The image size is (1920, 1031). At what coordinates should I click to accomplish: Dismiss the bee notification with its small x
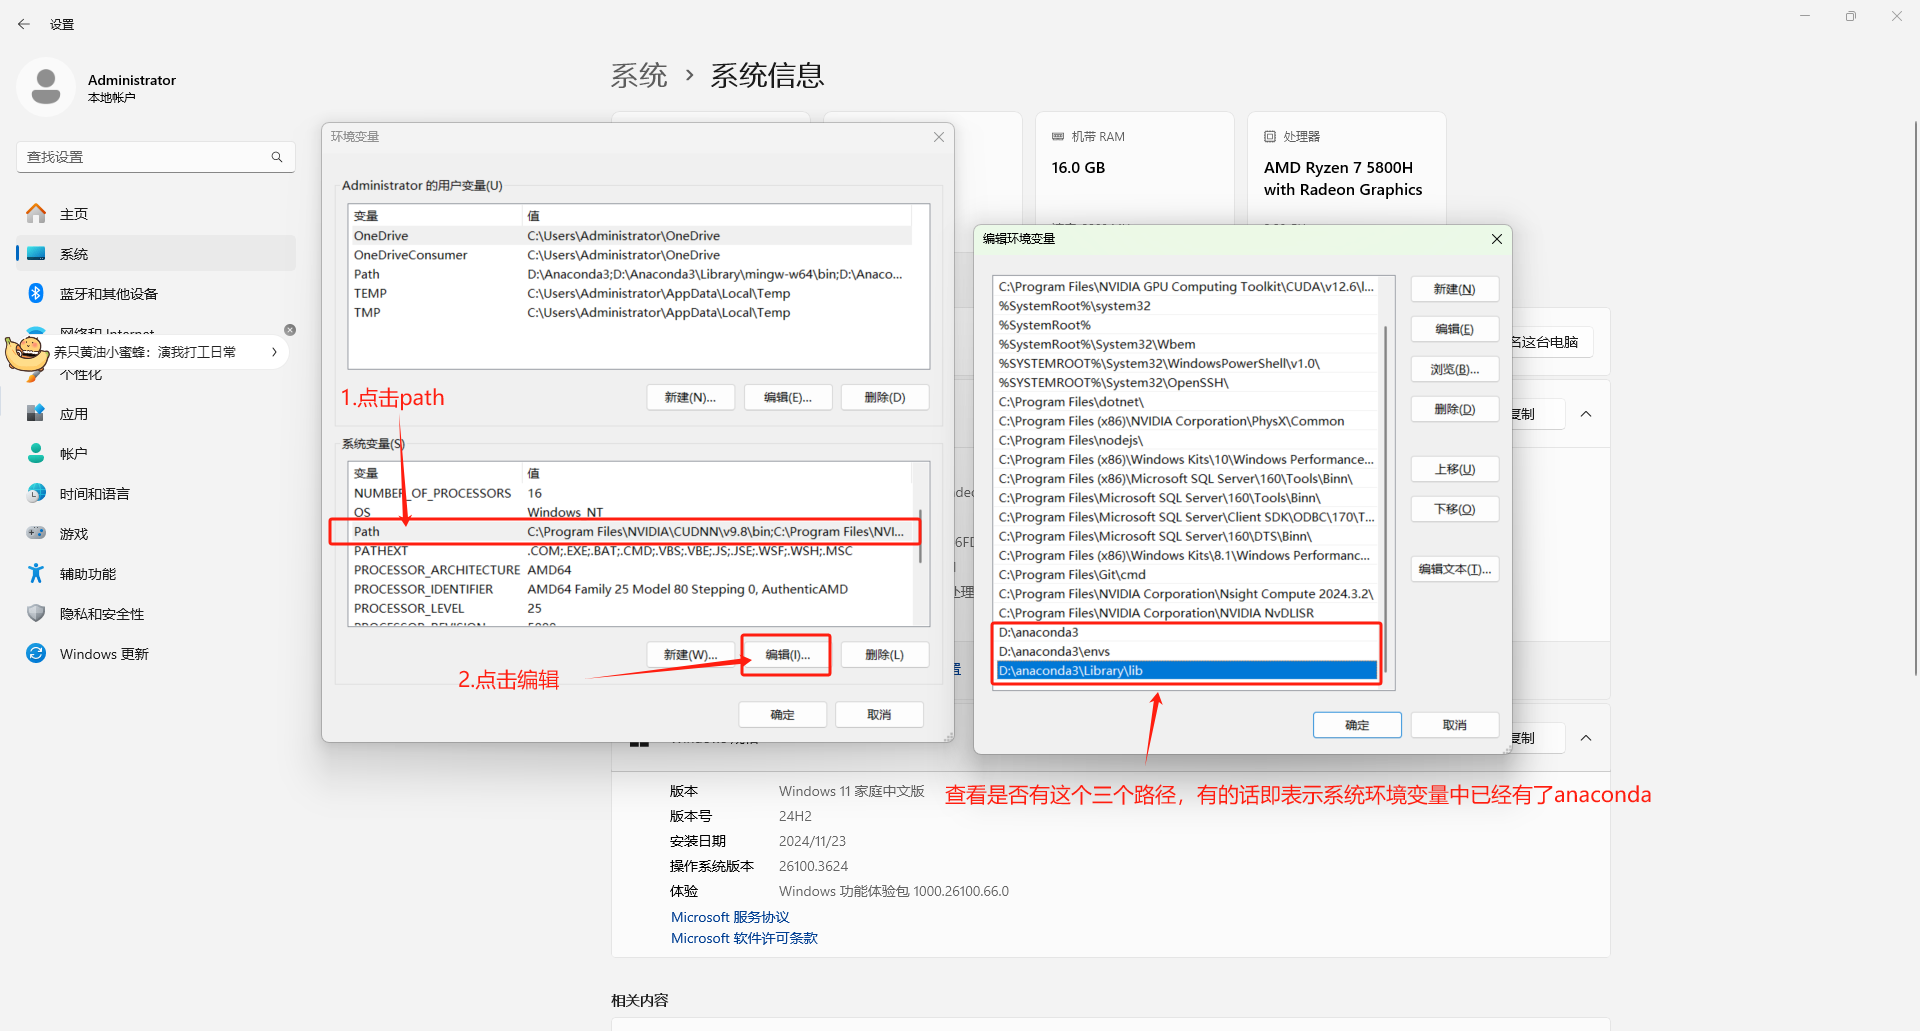290,330
